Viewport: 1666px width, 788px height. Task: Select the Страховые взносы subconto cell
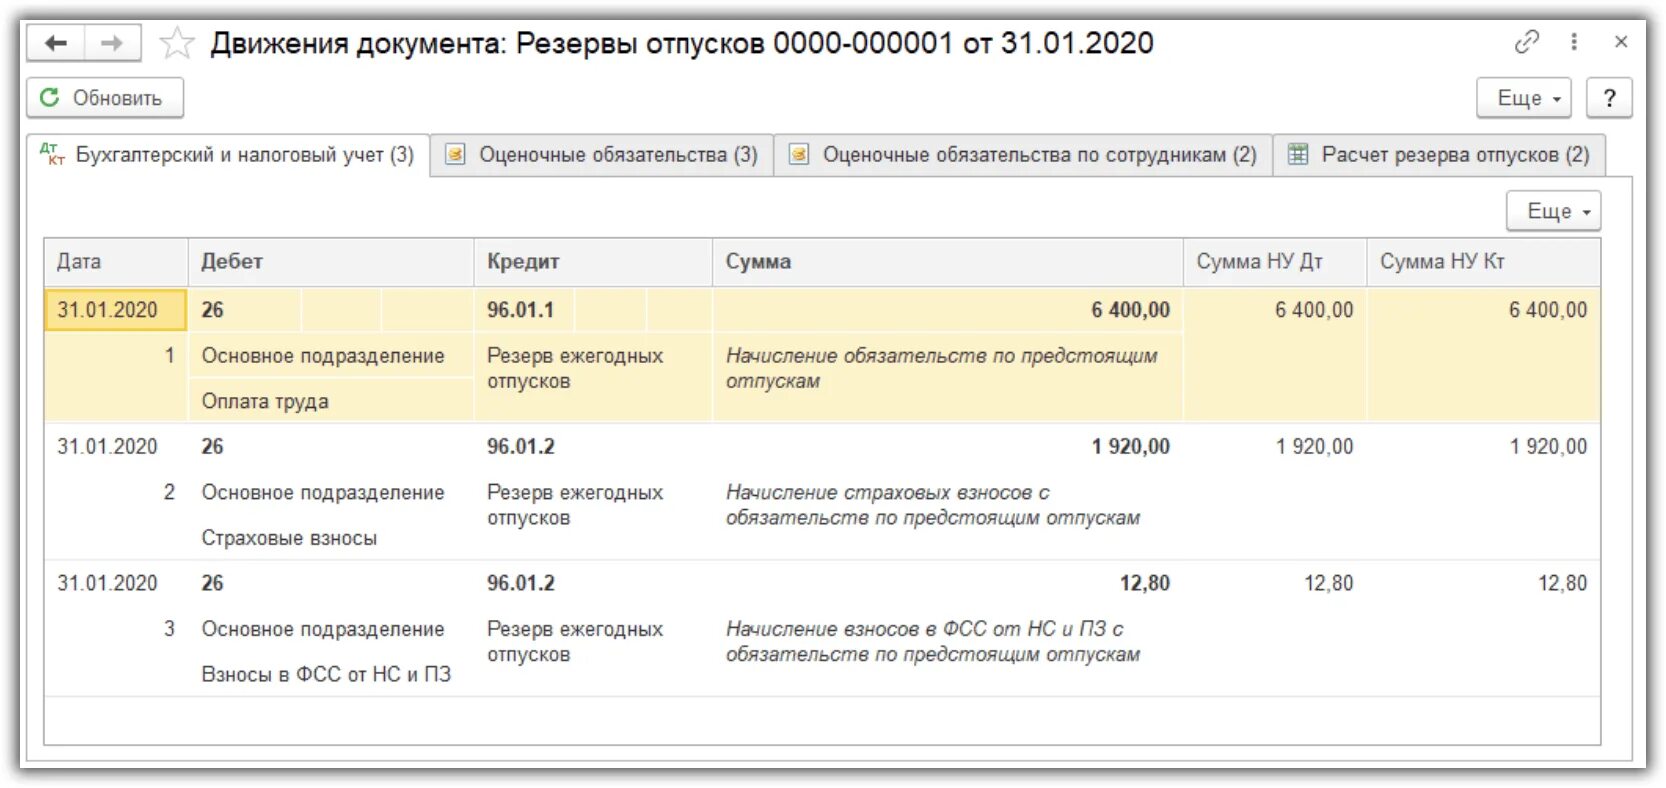[x=331, y=538]
